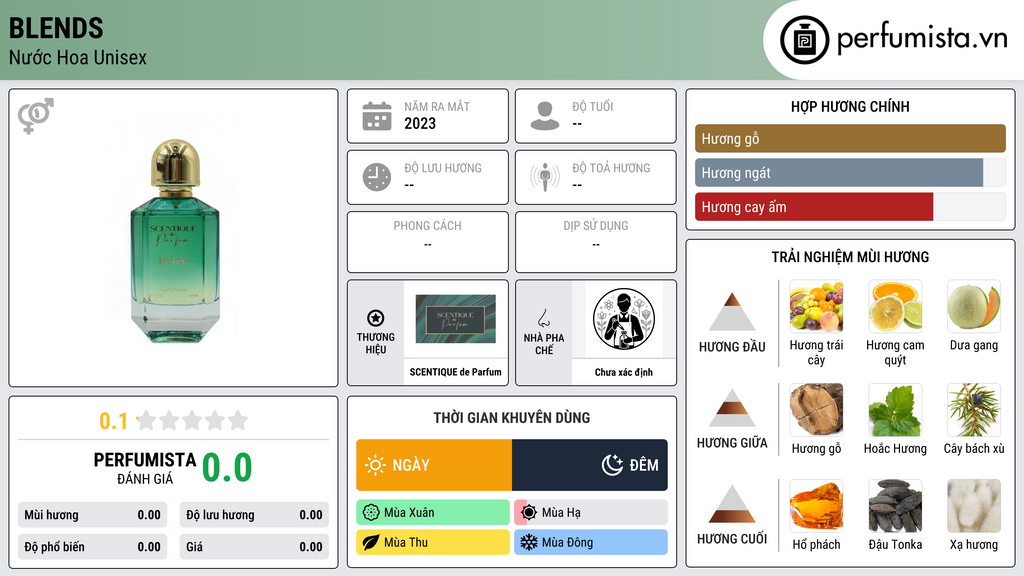Open the Hương cam quýt citrus note image
1024x576 pixels.
coord(895,307)
